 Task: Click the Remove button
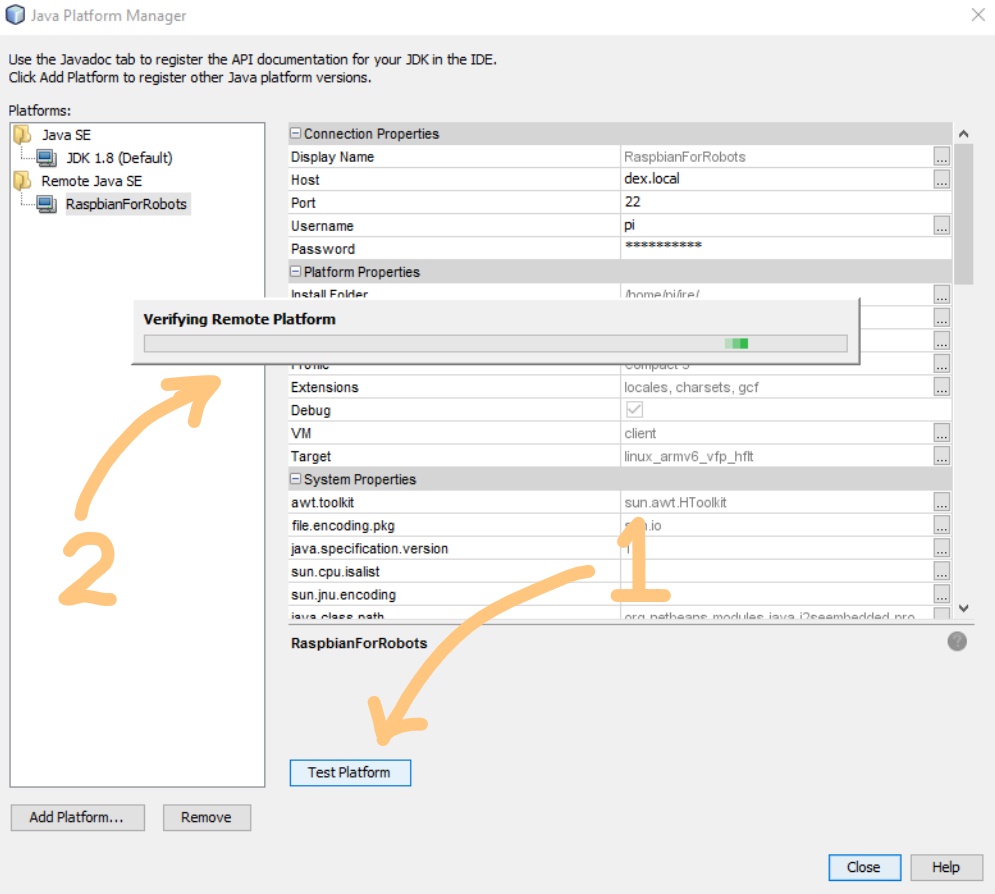[206, 817]
